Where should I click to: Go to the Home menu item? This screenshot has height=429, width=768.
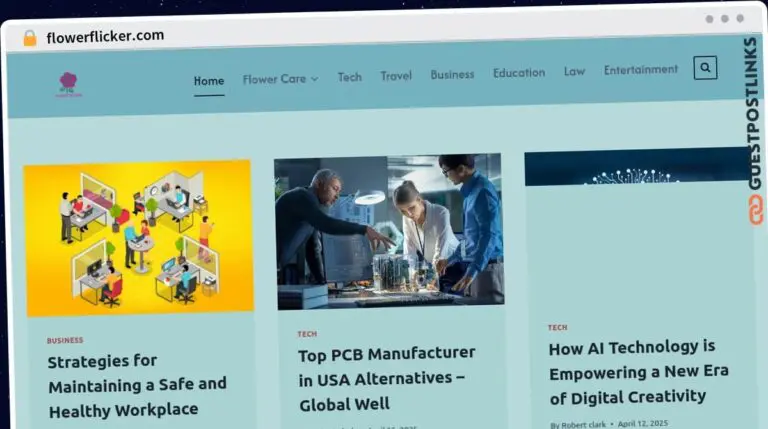point(209,81)
